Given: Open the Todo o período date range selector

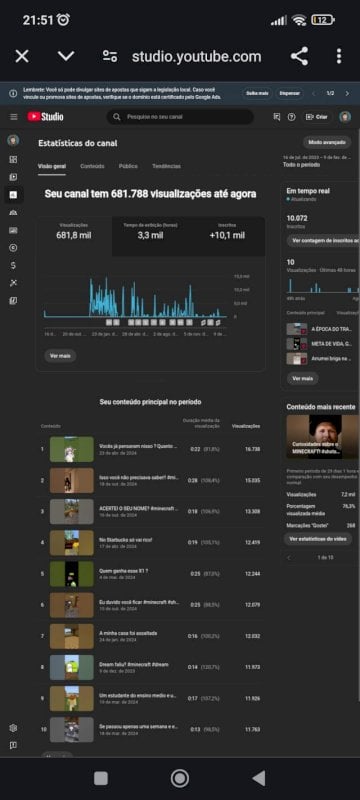Looking at the screenshot, I should point(317,161).
